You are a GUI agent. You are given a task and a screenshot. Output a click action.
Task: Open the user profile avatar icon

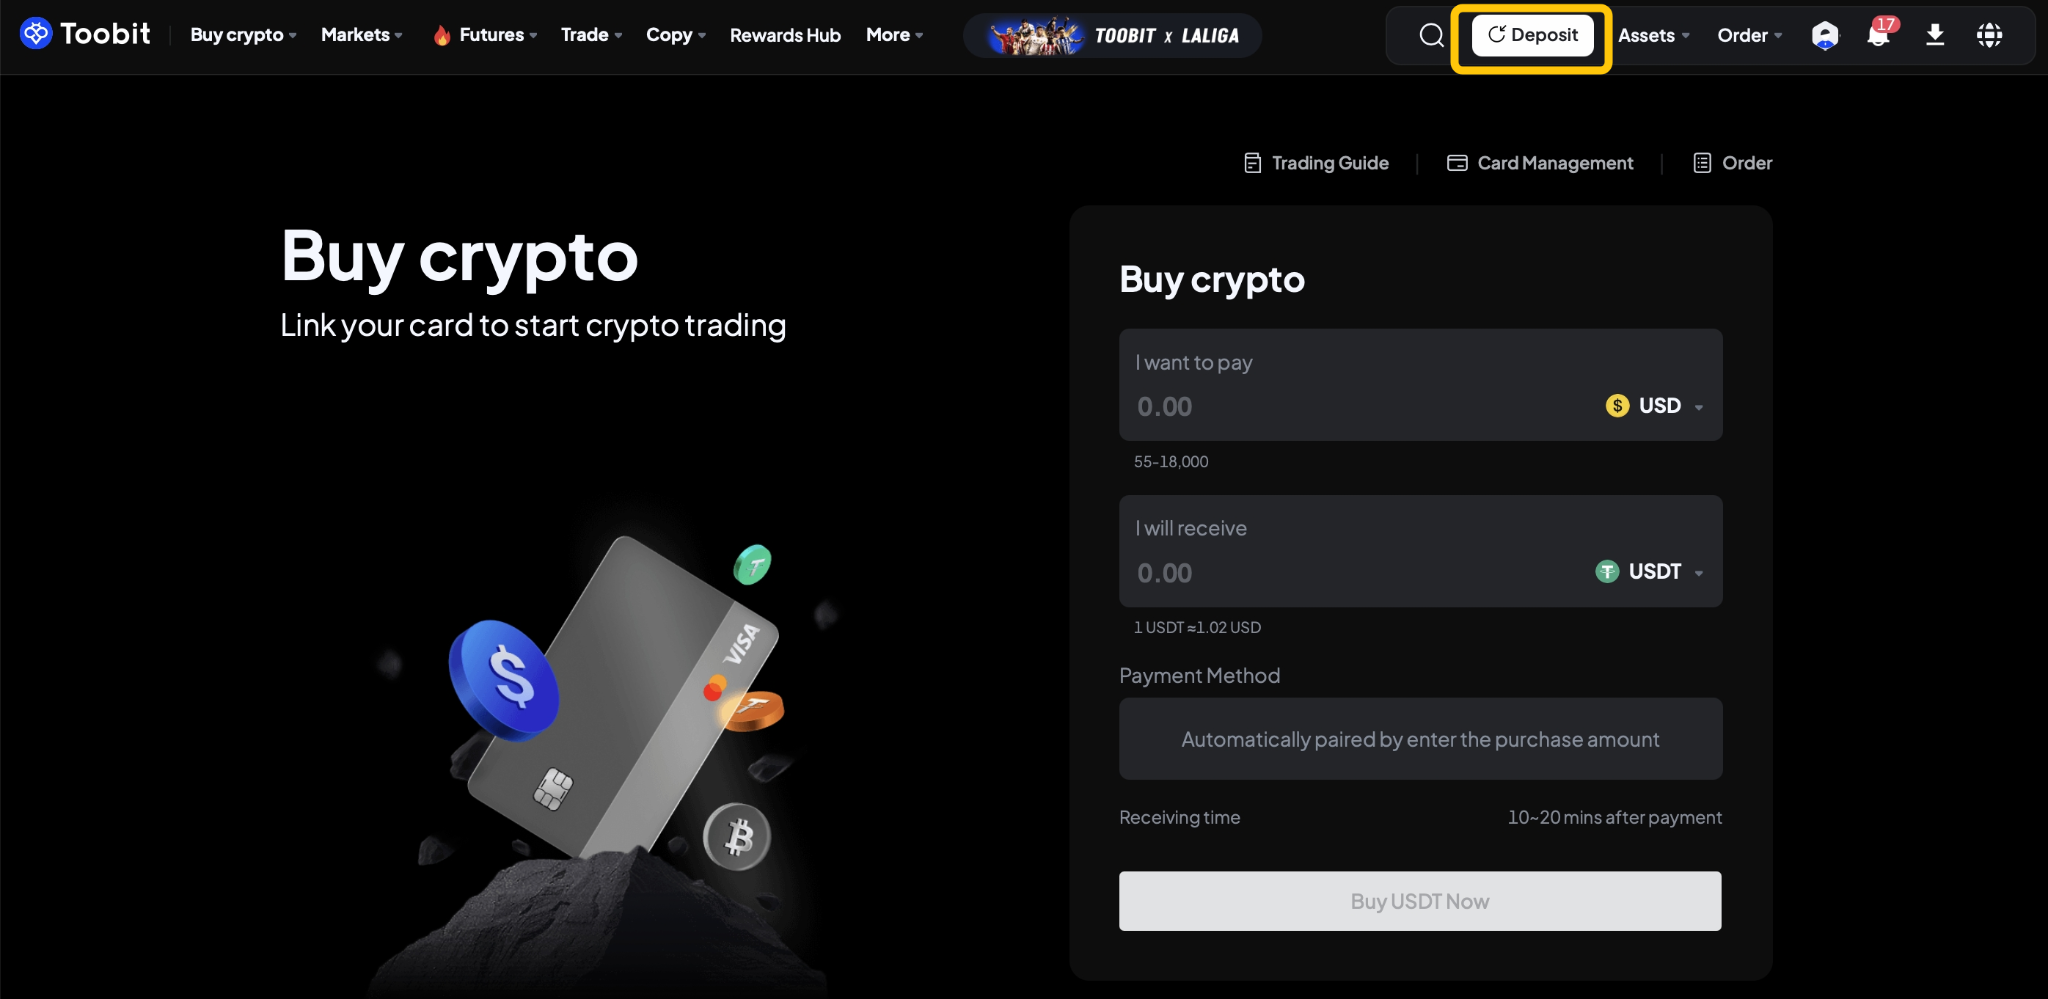[x=1825, y=35]
